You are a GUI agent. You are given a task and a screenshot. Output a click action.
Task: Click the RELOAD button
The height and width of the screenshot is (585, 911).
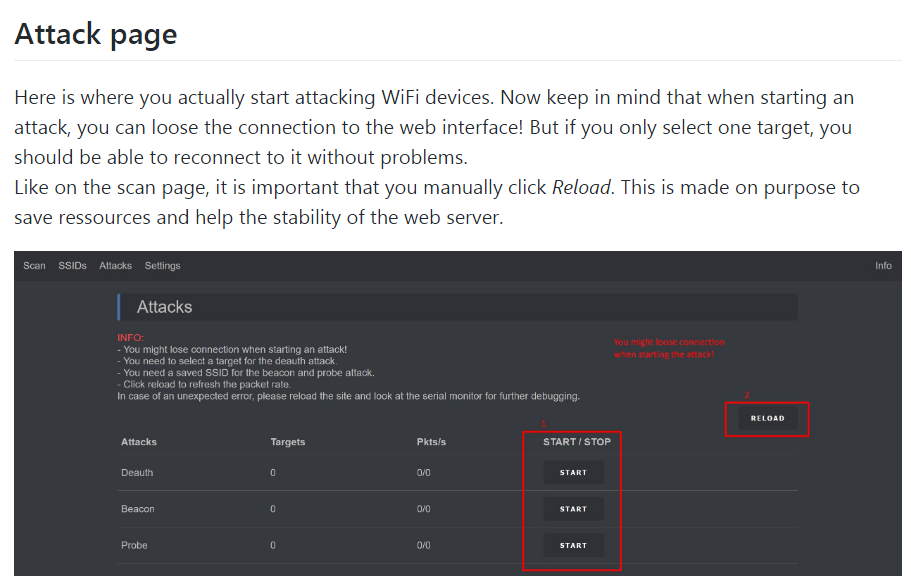pos(767,418)
